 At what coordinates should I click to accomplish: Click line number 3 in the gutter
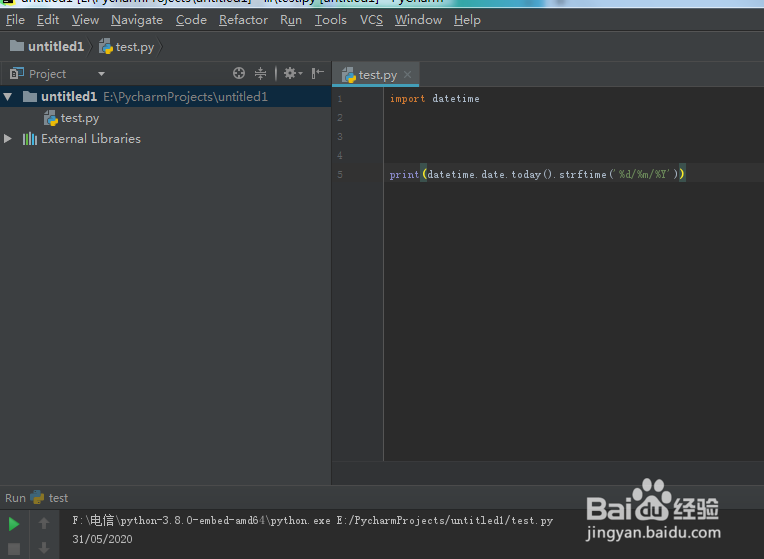point(340,137)
